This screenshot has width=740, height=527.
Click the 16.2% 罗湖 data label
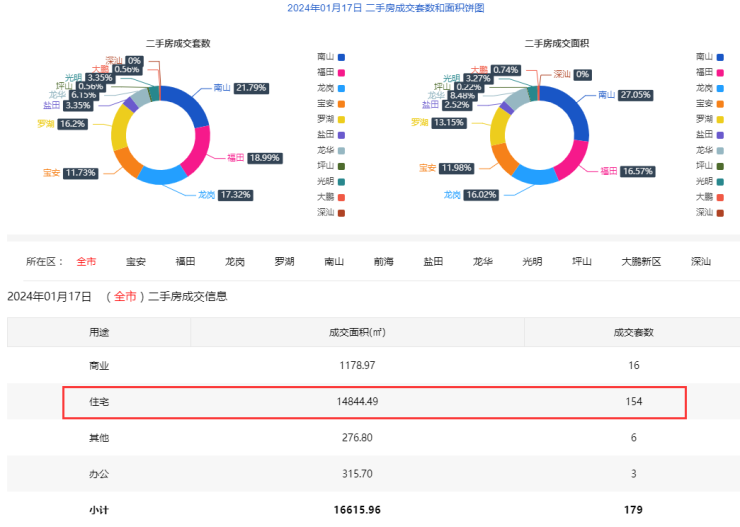click(63, 124)
